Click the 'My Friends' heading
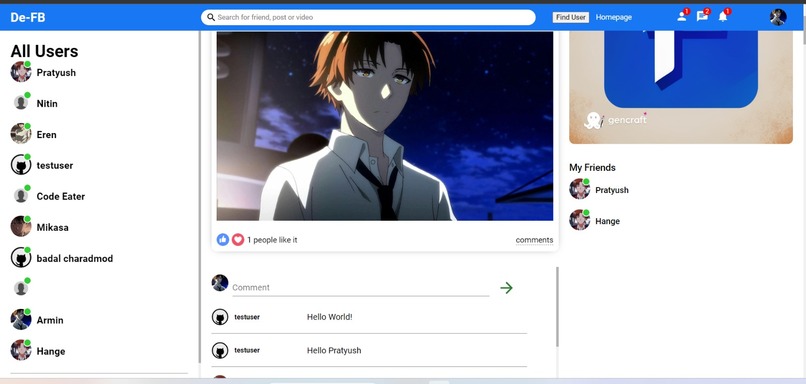806x384 pixels. 592,168
